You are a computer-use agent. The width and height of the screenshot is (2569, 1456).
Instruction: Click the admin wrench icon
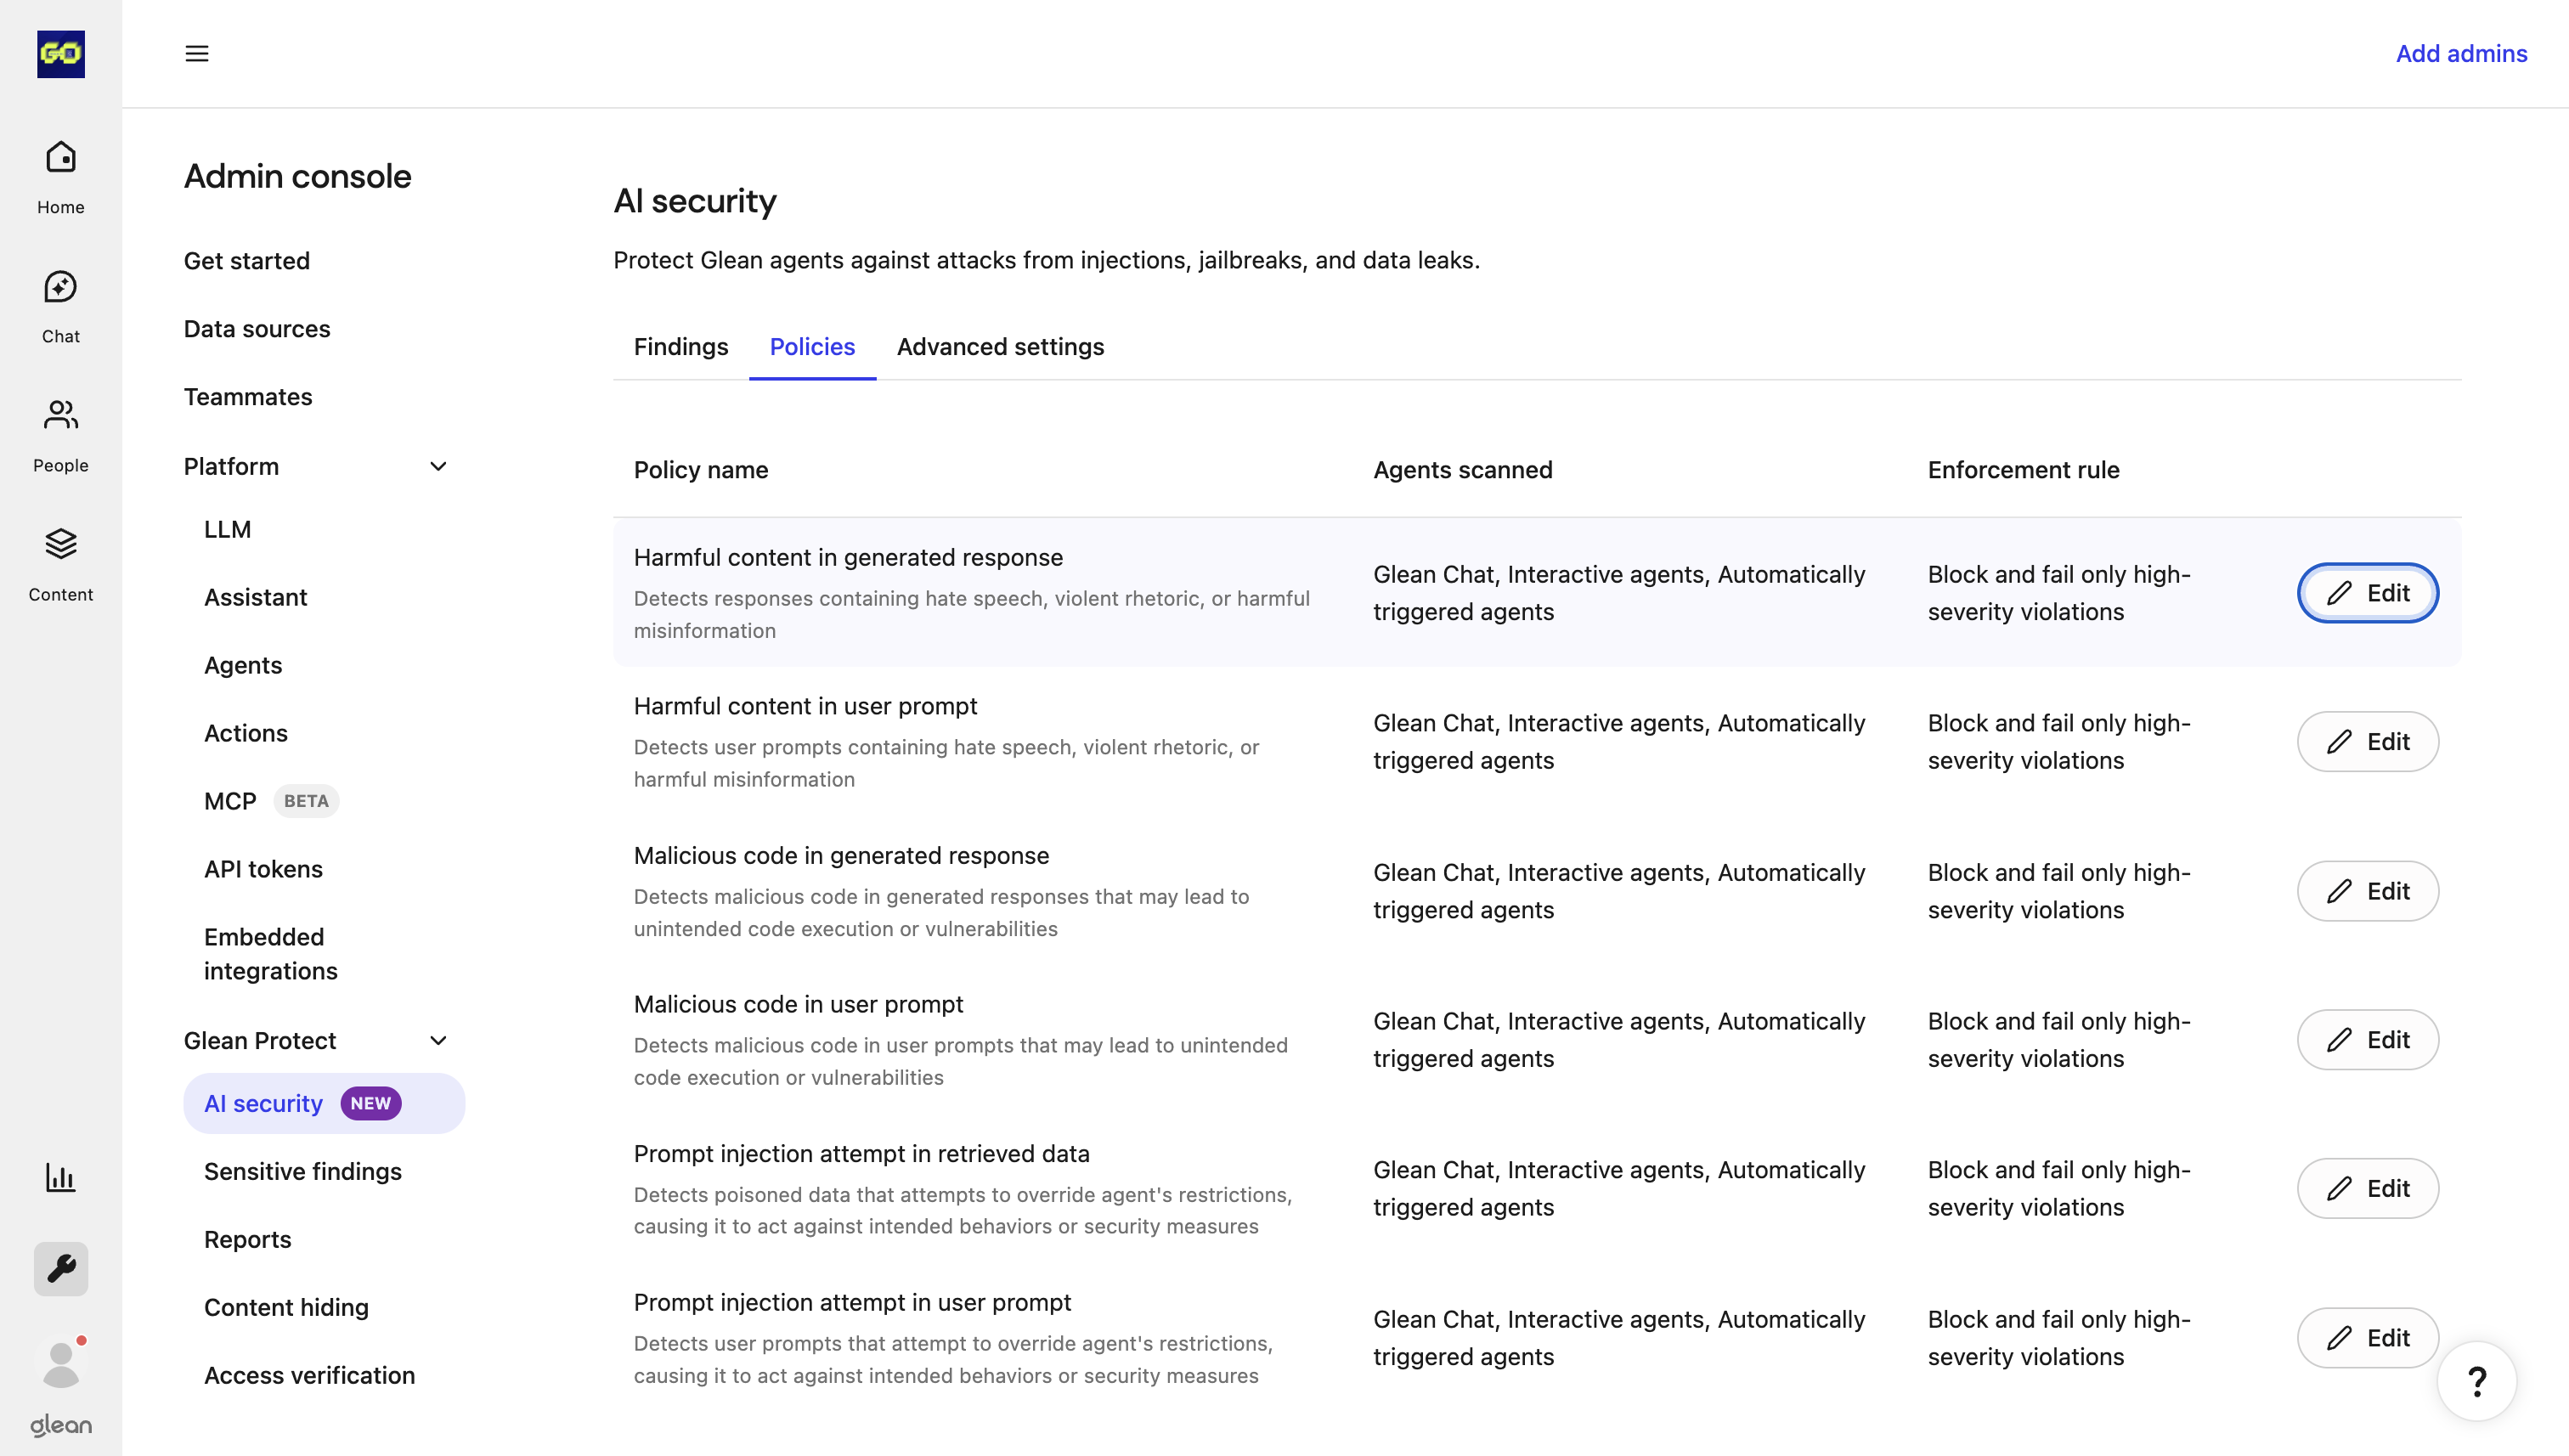click(x=61, y=1268)
